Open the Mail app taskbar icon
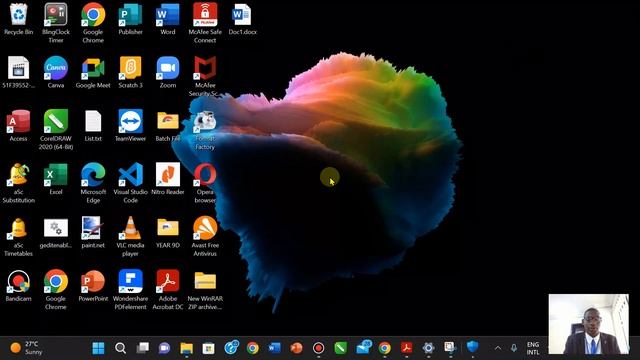 (x=363, y=347)
